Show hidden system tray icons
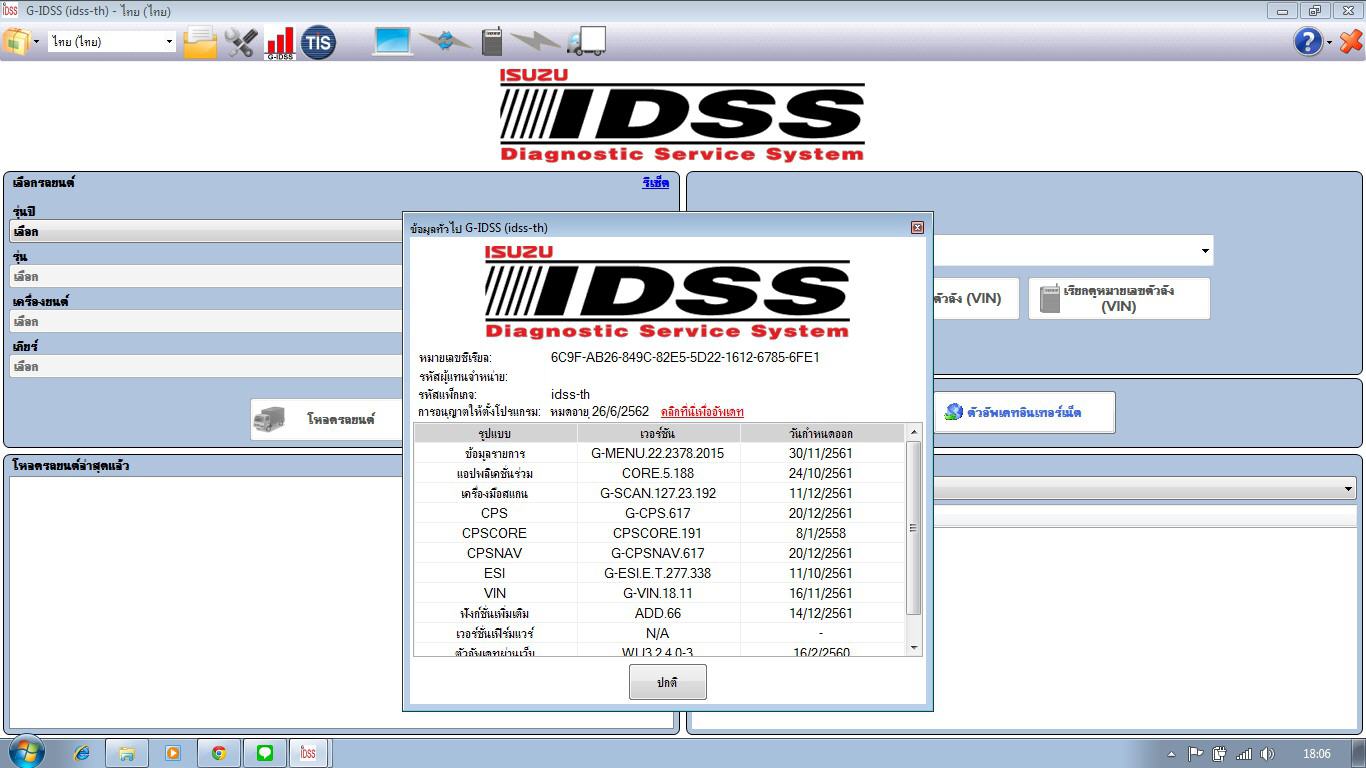 [1171, 754]
